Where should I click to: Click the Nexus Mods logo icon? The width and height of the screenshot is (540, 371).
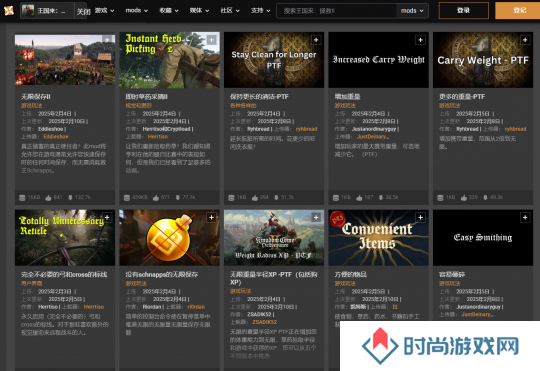tap(9, 11)
